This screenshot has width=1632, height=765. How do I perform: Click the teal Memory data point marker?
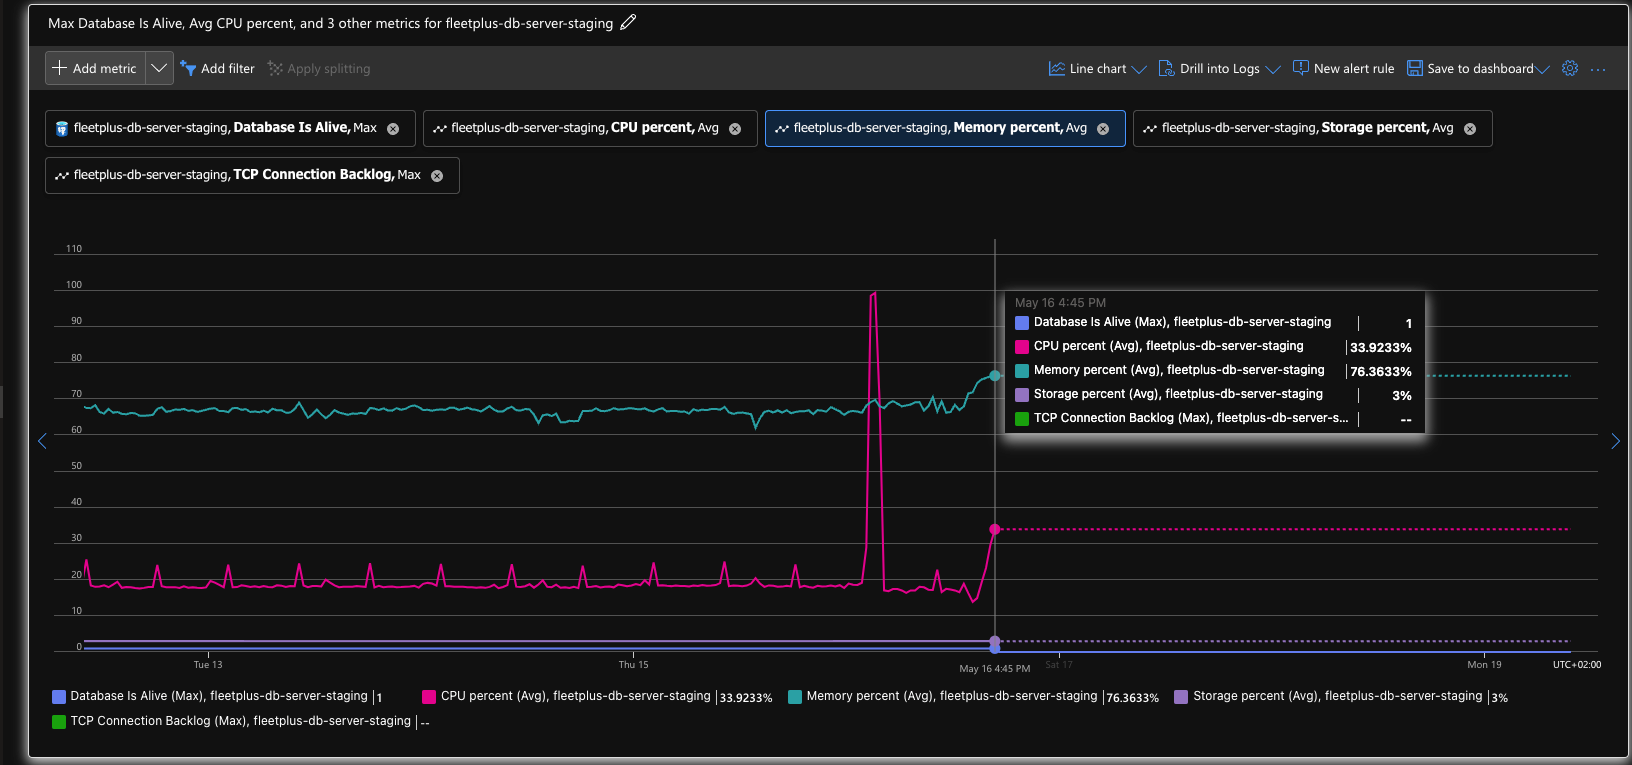(x=995, y=376)
